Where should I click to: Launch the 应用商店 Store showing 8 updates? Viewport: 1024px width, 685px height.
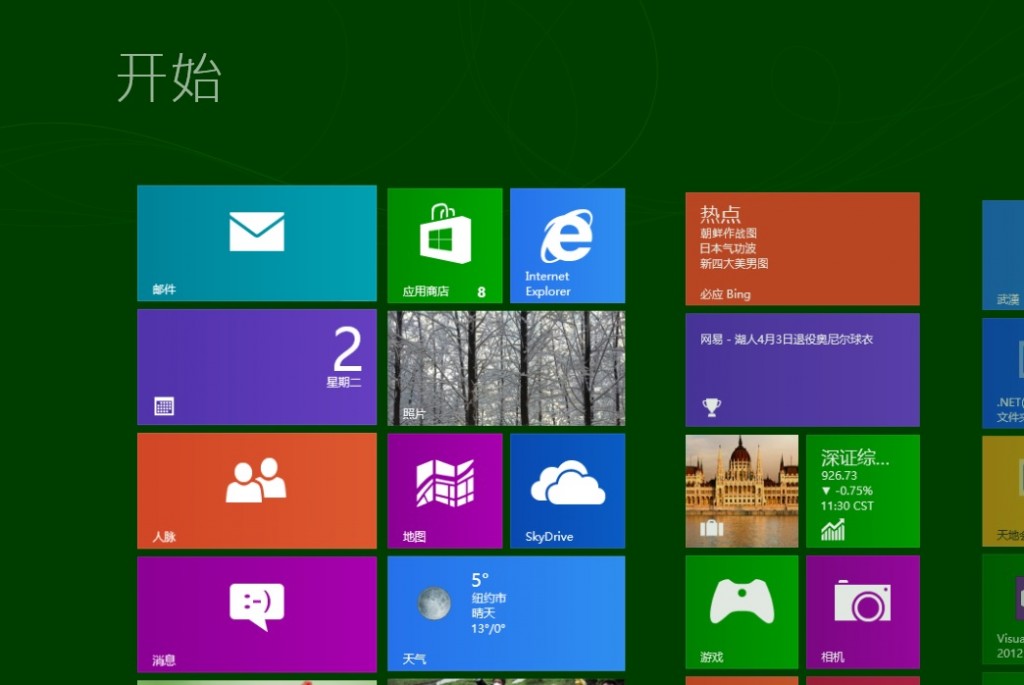coord(444,244)
